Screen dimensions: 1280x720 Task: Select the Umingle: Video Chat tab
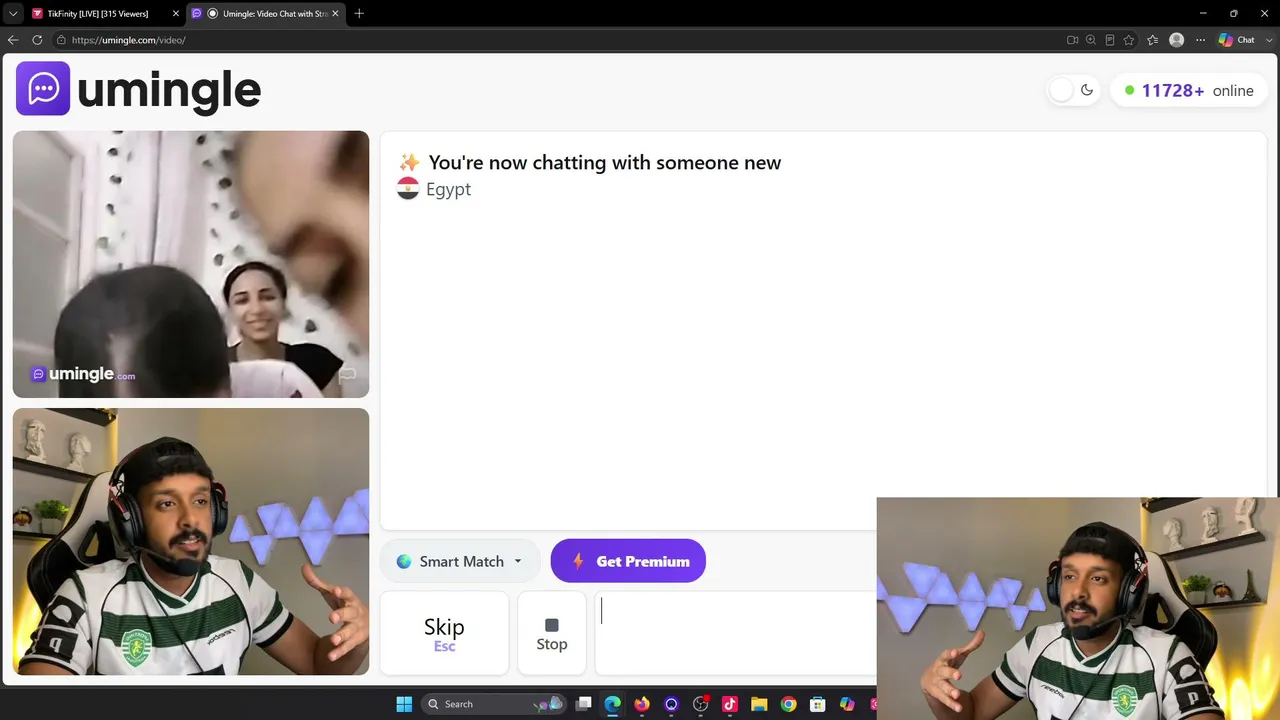click(267, 13)
